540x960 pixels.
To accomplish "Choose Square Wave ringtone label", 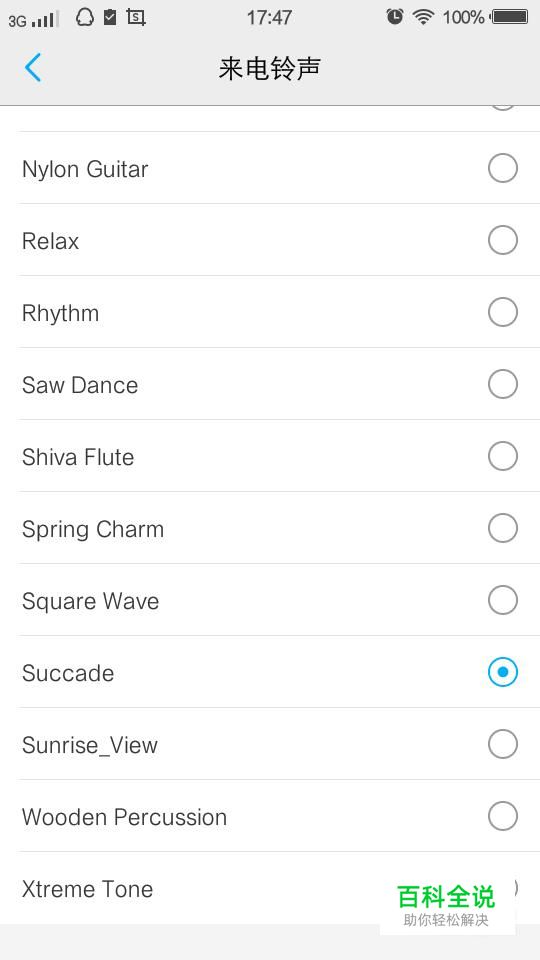I will coord(91,601).
